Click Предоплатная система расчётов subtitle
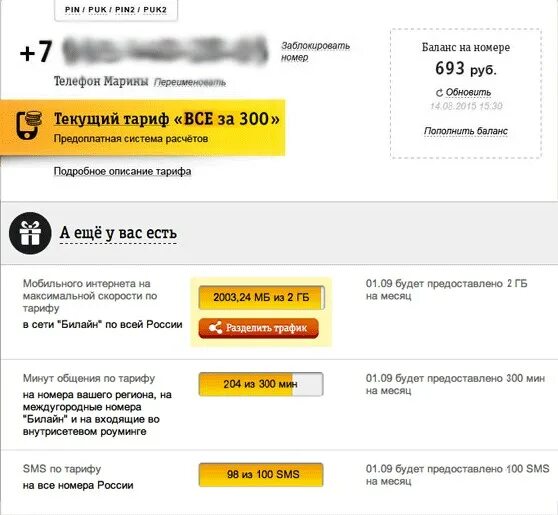 tap(131, 138)
